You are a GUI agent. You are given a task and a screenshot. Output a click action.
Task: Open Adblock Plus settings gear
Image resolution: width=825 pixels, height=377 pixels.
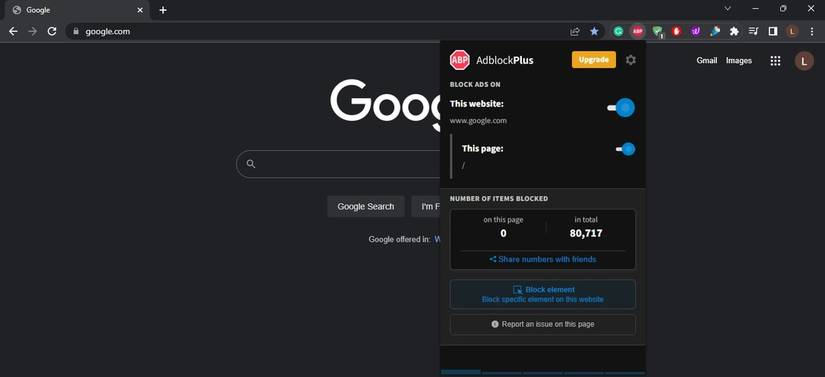tap(630, 60)
